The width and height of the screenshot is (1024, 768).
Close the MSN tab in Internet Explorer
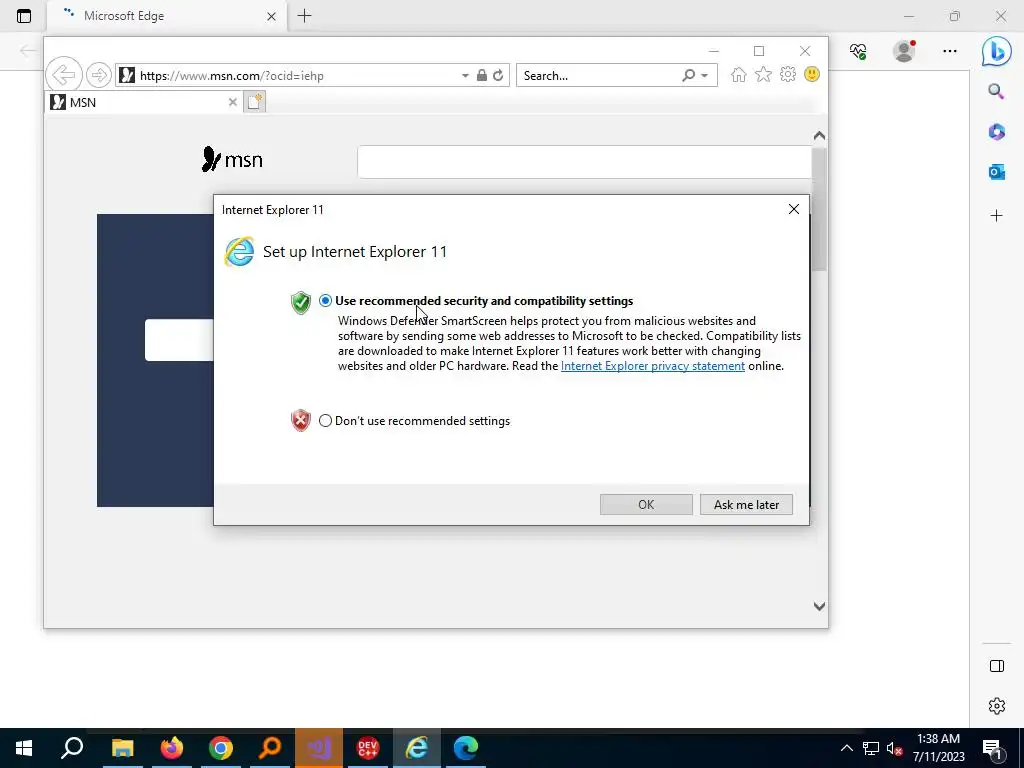[232, 103]
